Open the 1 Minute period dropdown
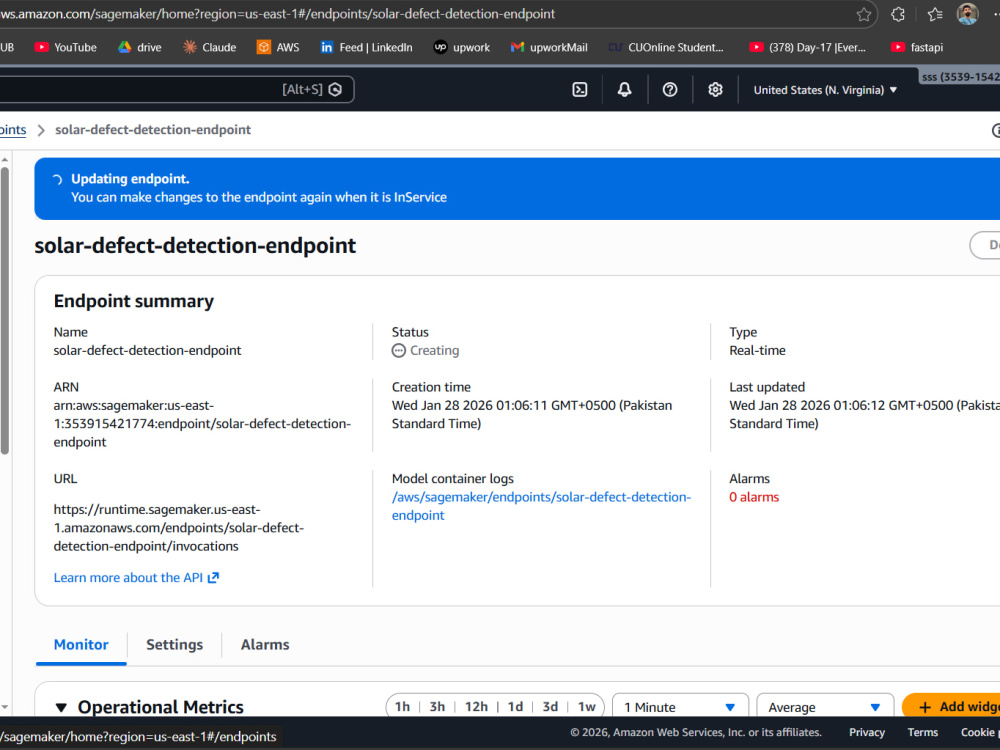The width and height of the screenshot is (1000, 750). pyautogui.click(x=680, y=707)
